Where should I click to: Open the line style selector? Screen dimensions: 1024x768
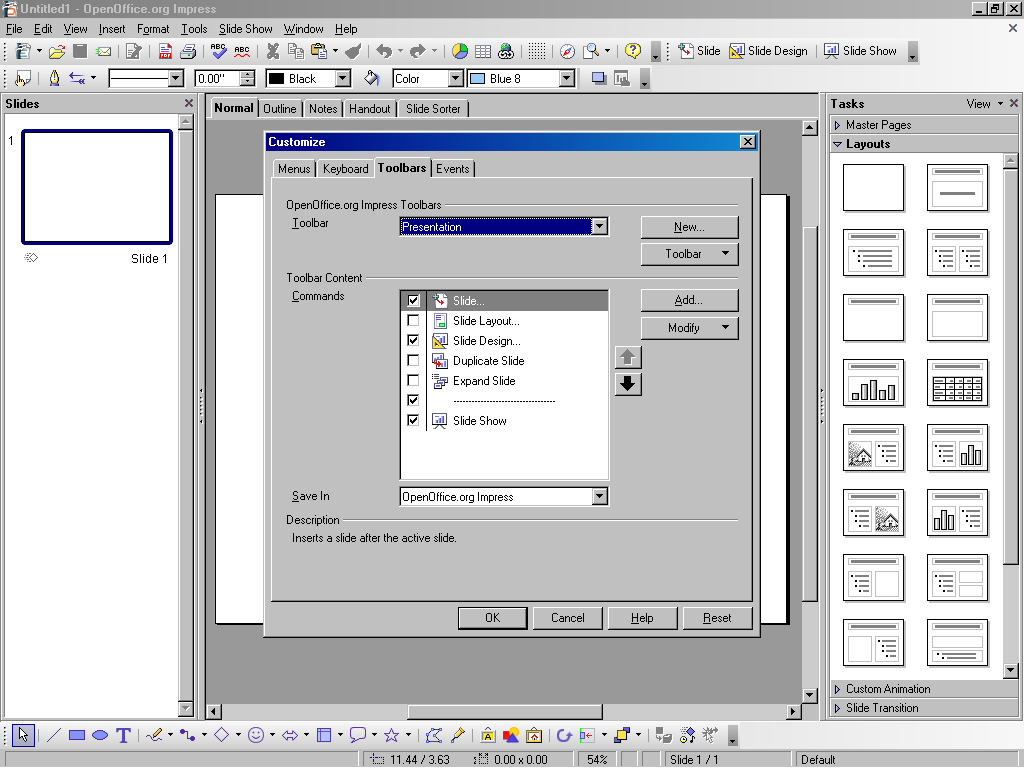(x=146, y=78)
